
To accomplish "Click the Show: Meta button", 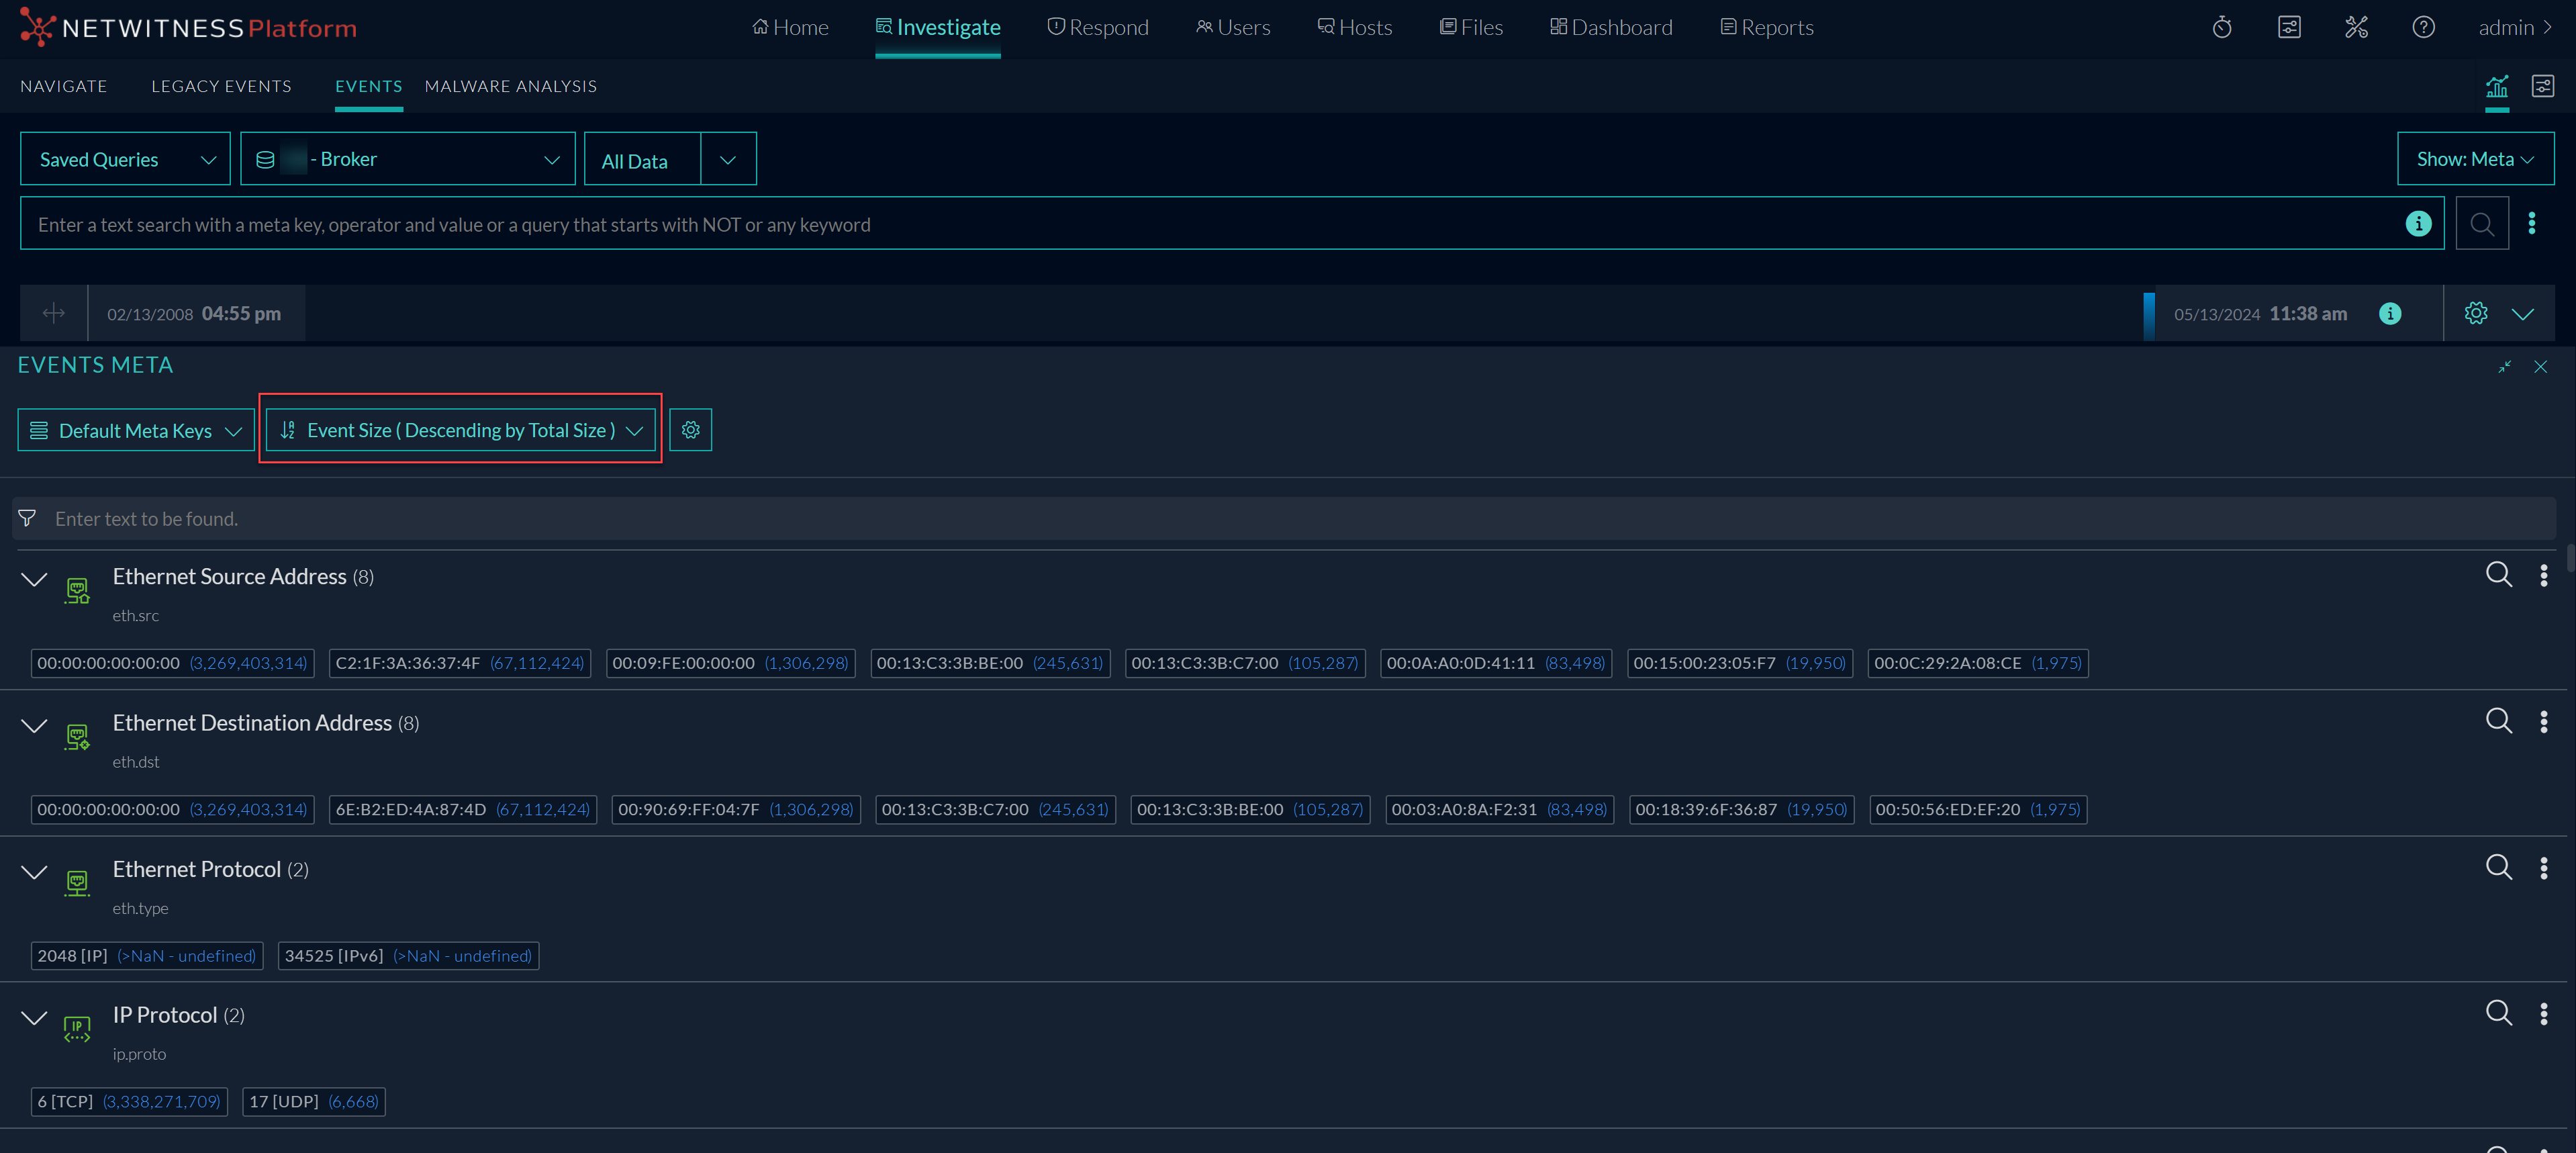I will point(2474,159).
